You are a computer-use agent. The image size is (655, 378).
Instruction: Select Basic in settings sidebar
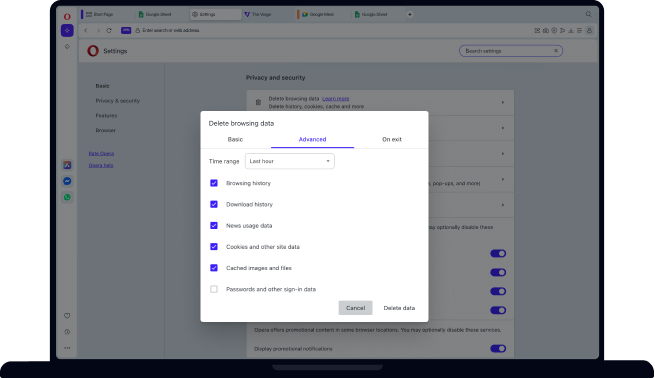coord(102,86)
